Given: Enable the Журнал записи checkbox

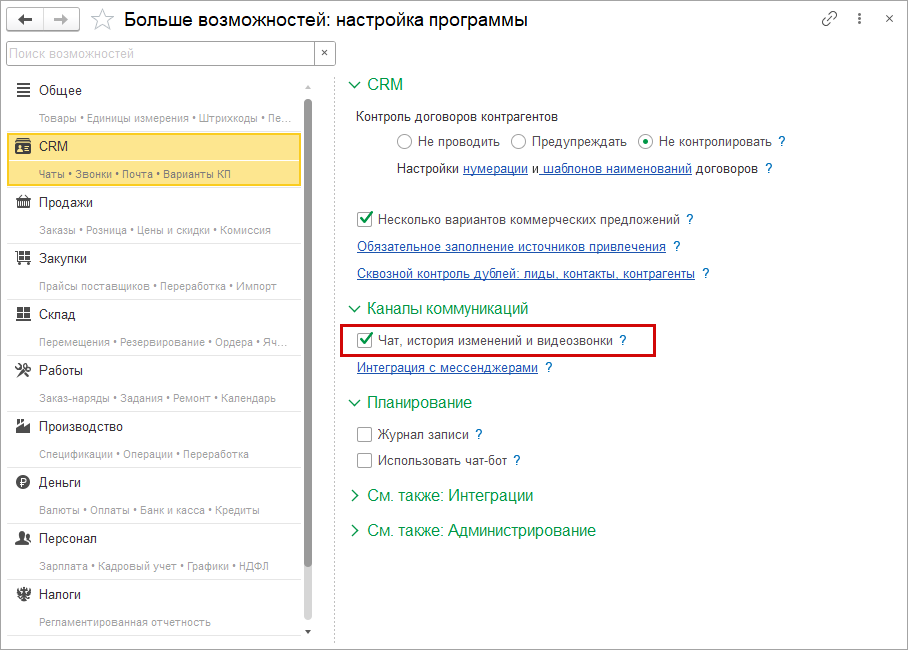Looking at the screenshot, I should [365, 434].
